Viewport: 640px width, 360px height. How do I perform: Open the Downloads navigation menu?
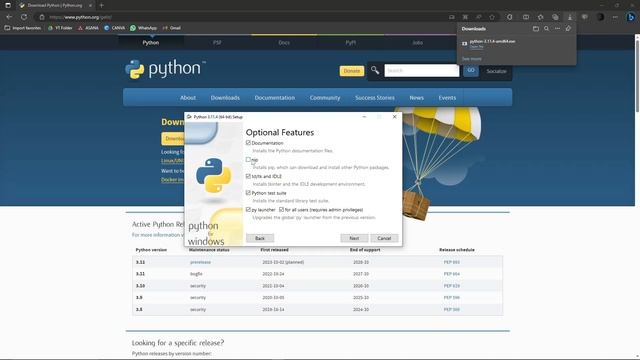pyautogui.click(x=225, y=98)
